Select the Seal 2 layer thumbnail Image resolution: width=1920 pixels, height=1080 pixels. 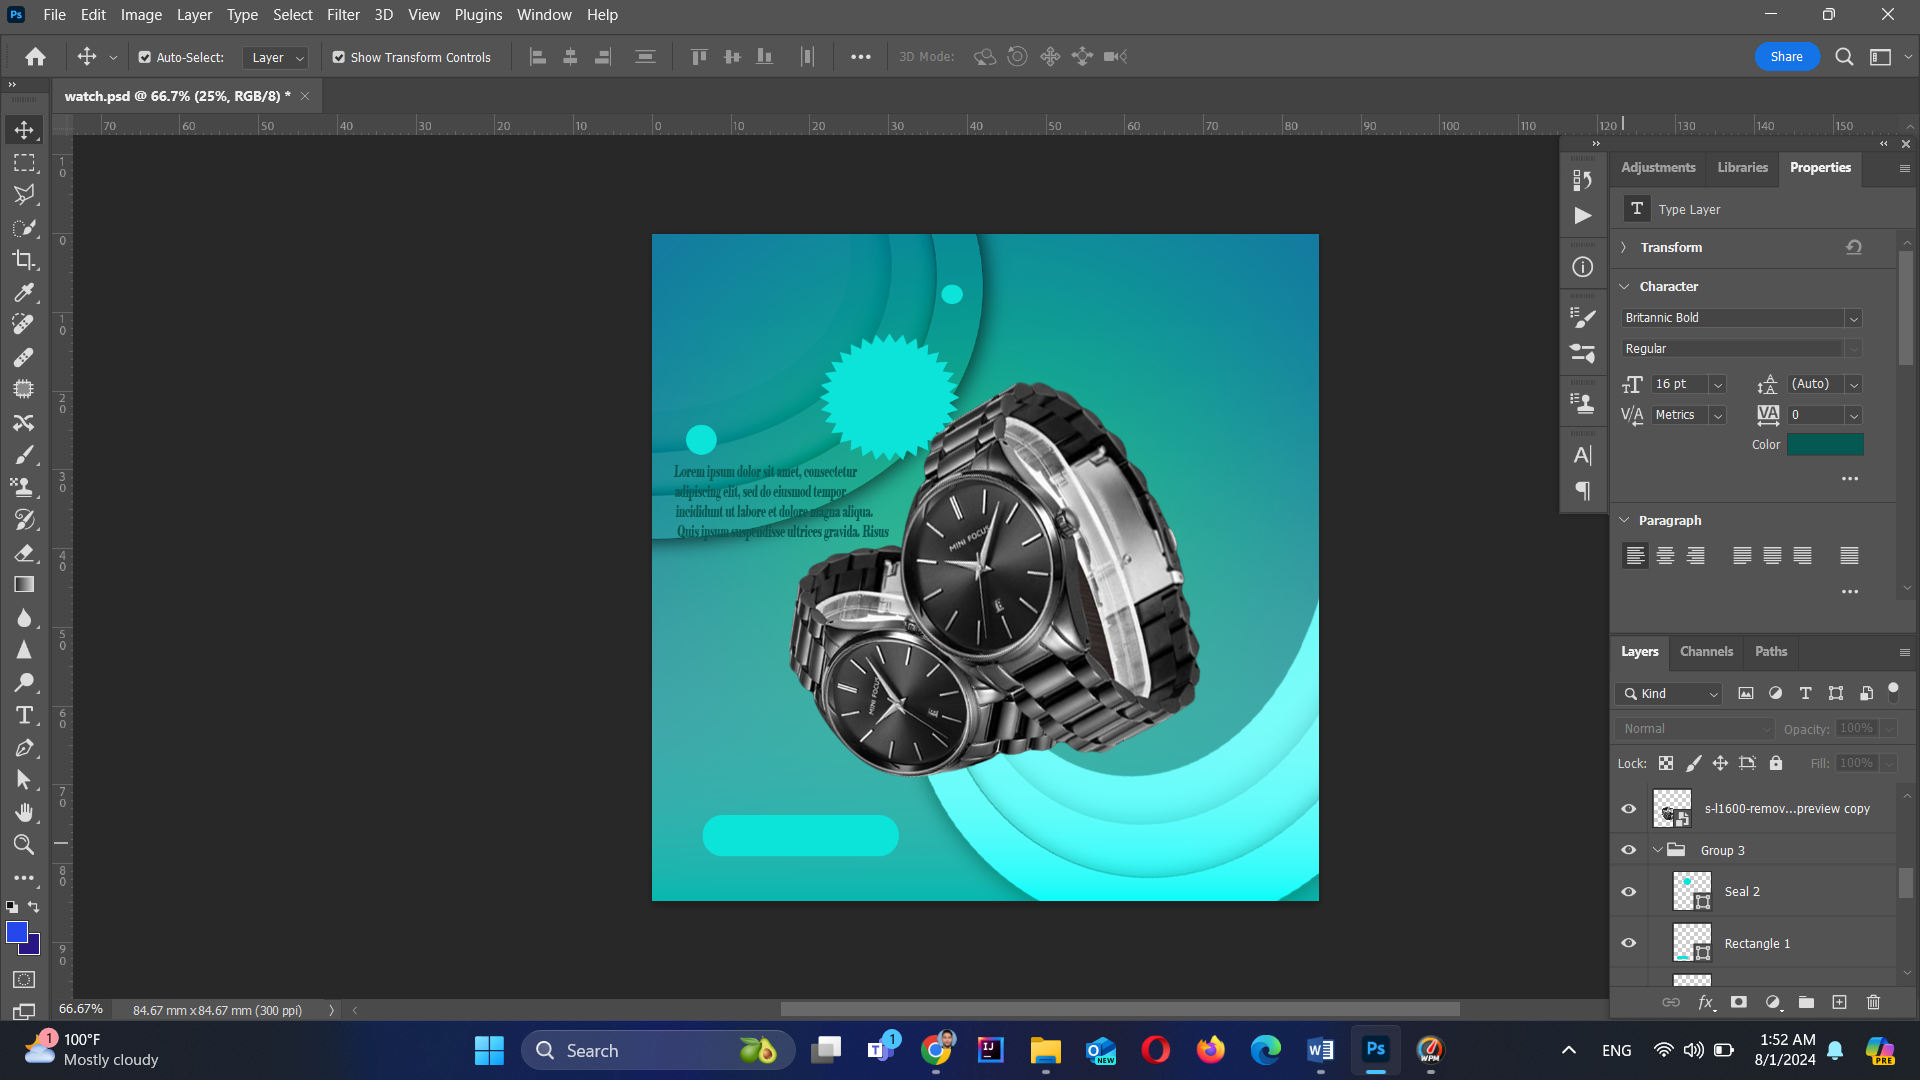point(1692,891)
